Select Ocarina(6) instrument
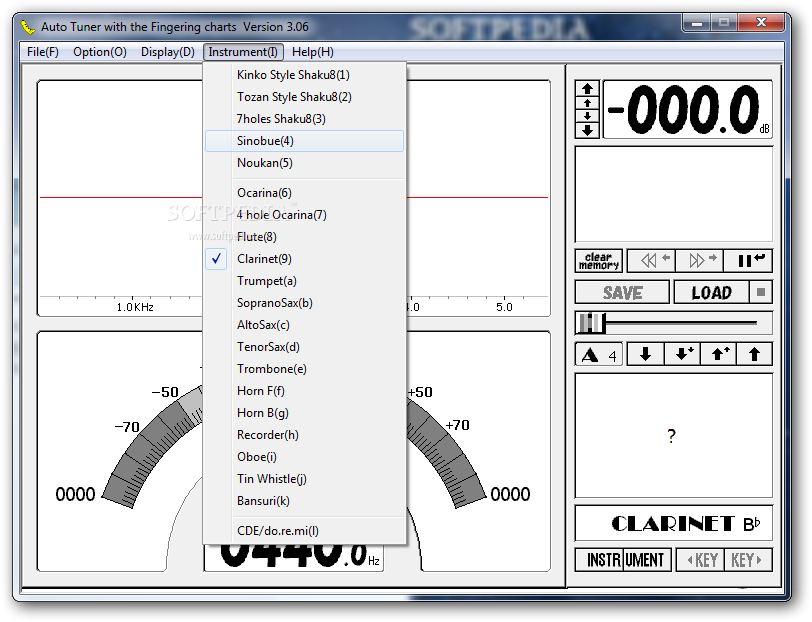812x622 pixels. 304,193
